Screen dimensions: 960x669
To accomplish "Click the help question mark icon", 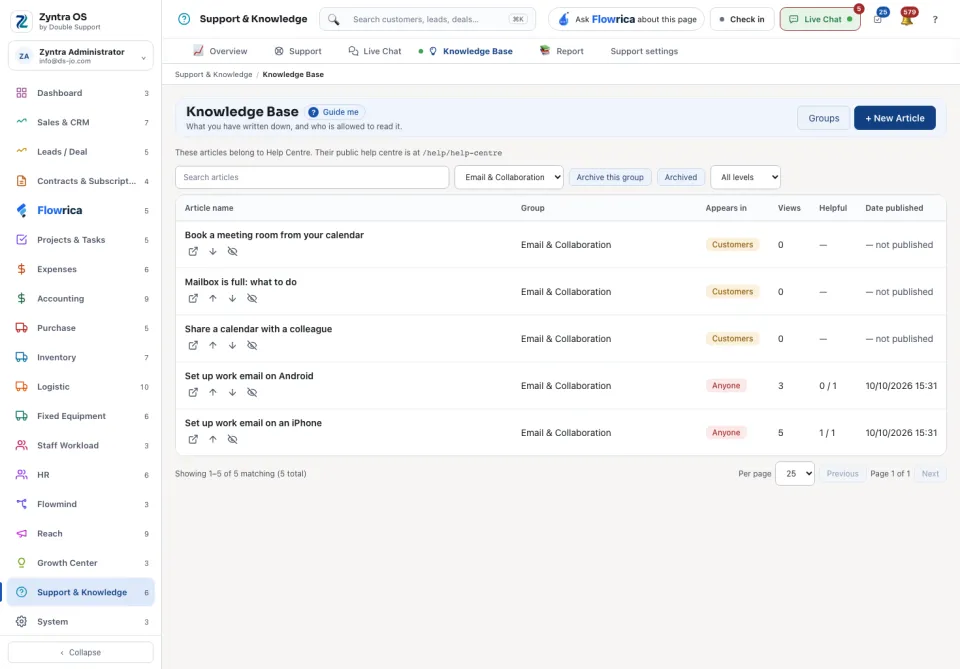I will [x=935, y=20].
